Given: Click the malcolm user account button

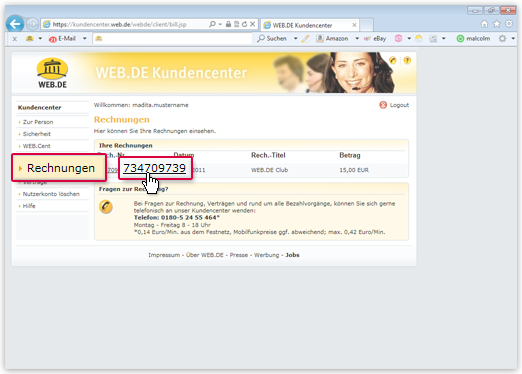Looking at the screenshot, I should [x=473, y=39].
